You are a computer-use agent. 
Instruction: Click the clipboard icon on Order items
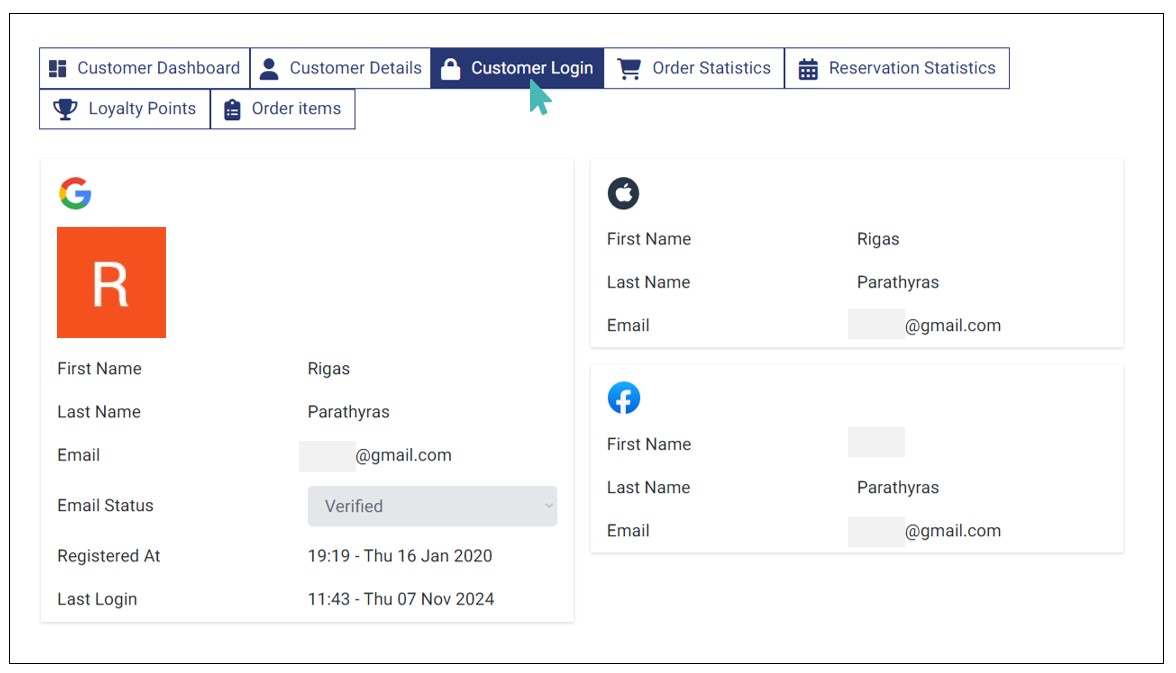[x=232, y=109]
